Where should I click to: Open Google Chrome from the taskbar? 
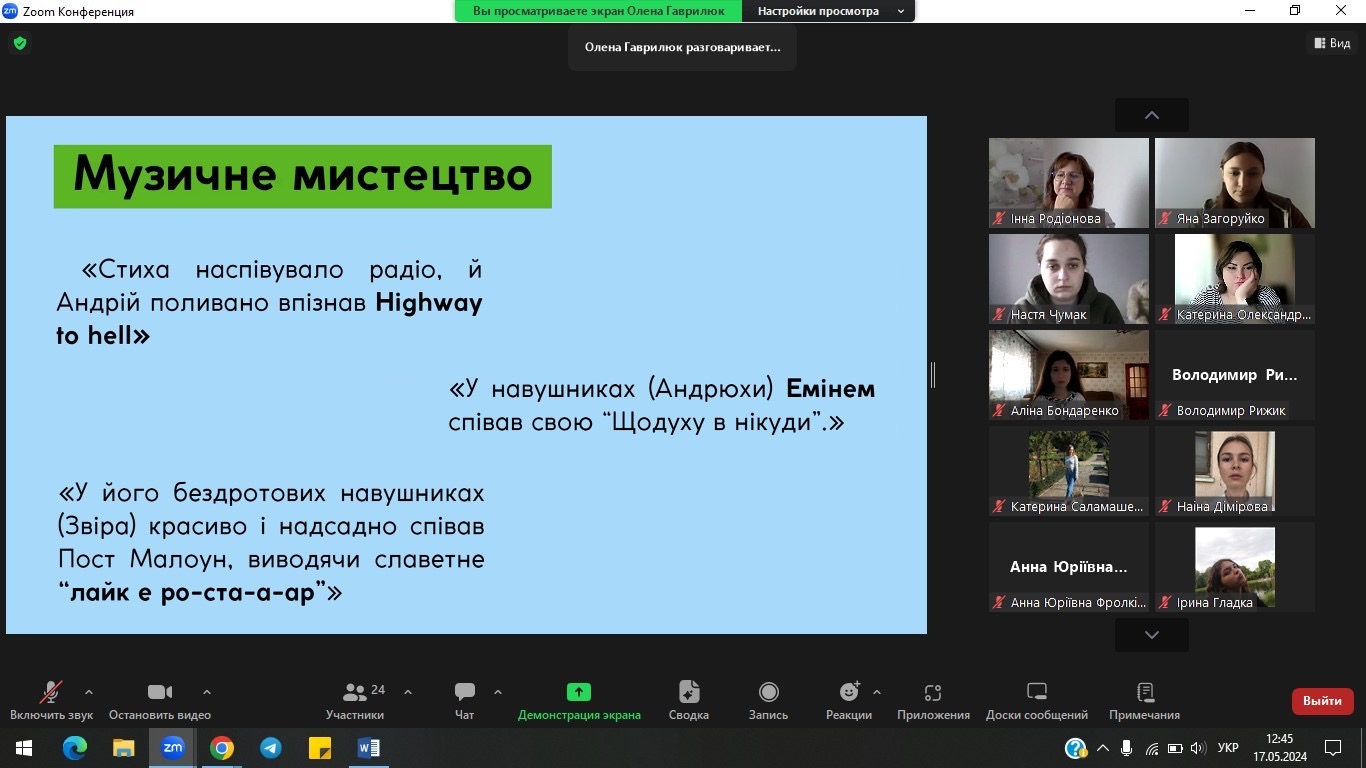pyautogui.click(x=222, y=747)
